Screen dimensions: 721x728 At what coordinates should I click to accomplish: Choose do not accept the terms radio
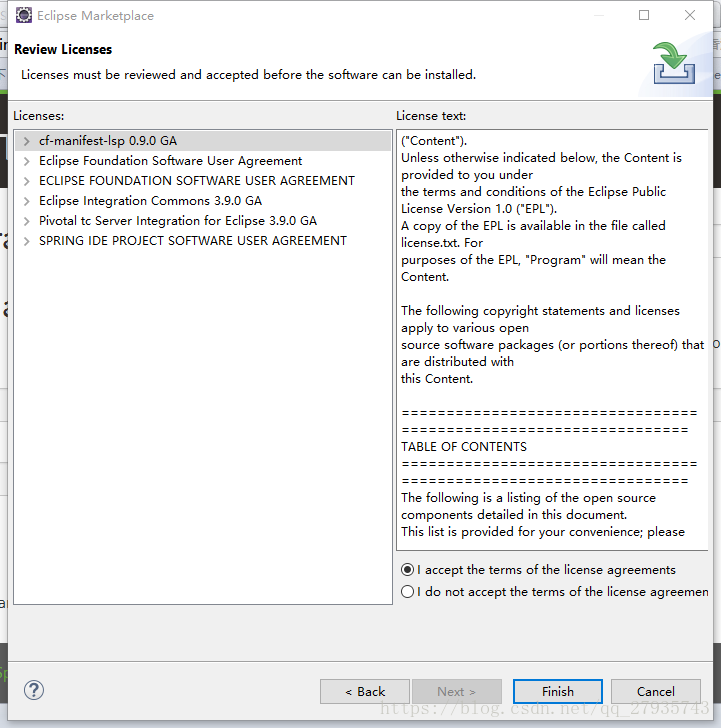(408, 592)
